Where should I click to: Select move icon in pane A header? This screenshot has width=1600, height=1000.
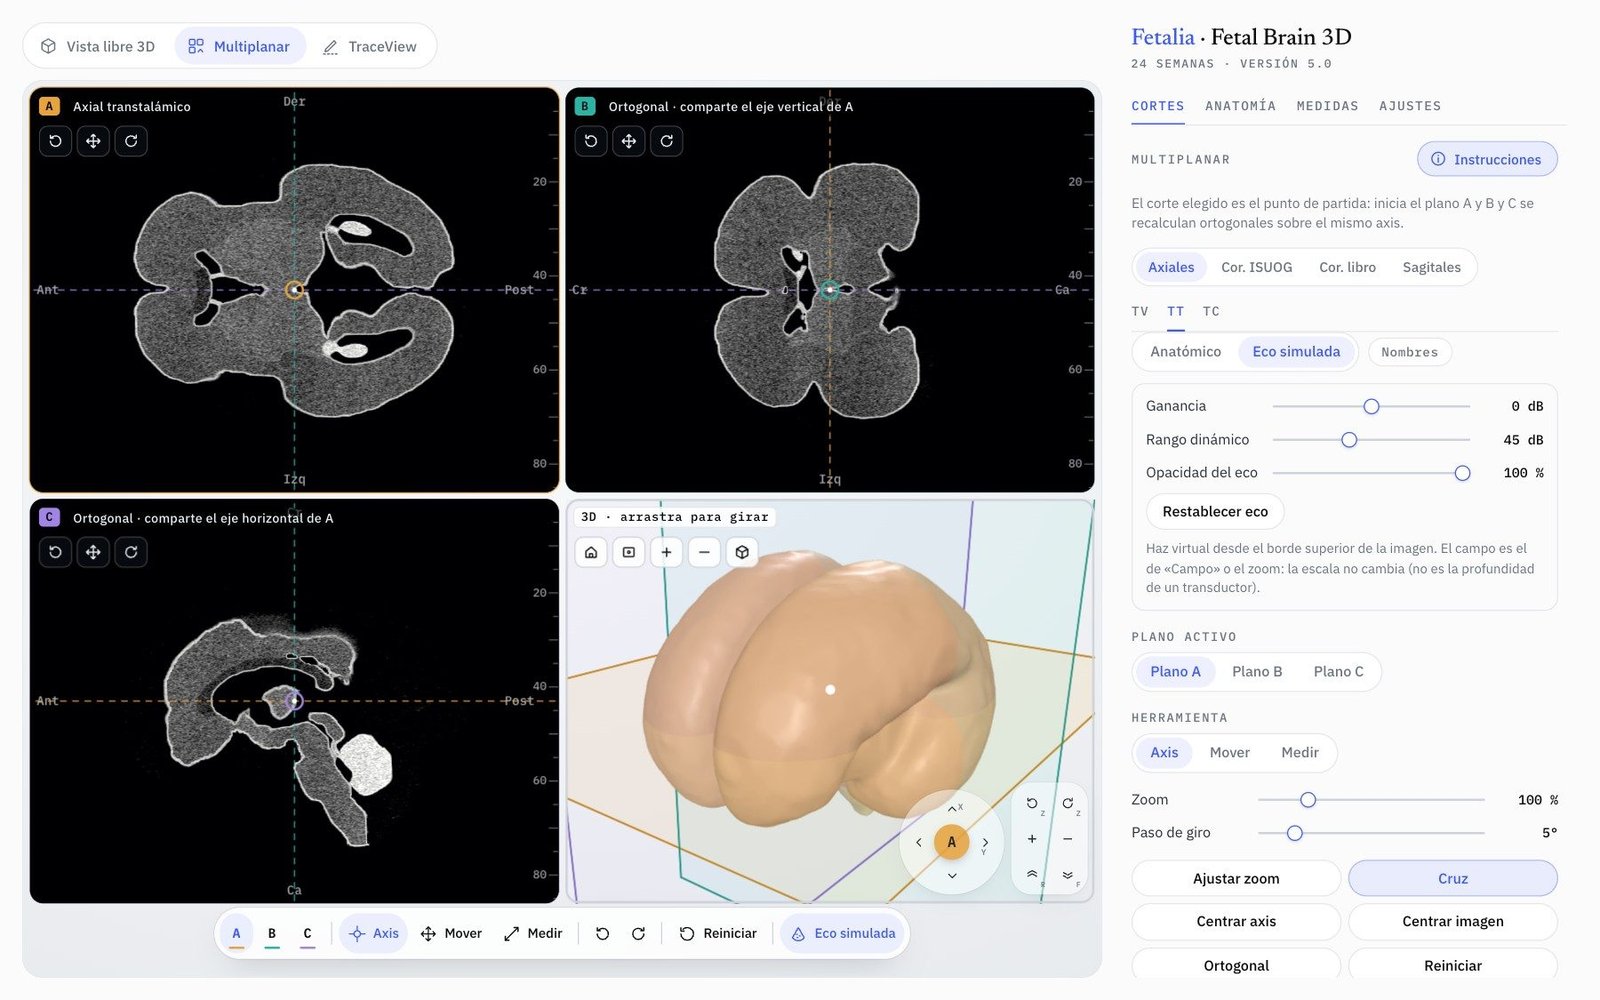point(93,141)
